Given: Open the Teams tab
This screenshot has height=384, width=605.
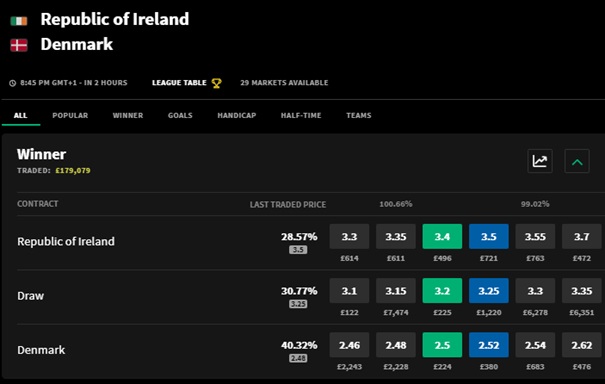Looking at the screenshot, I should [358, 115].
